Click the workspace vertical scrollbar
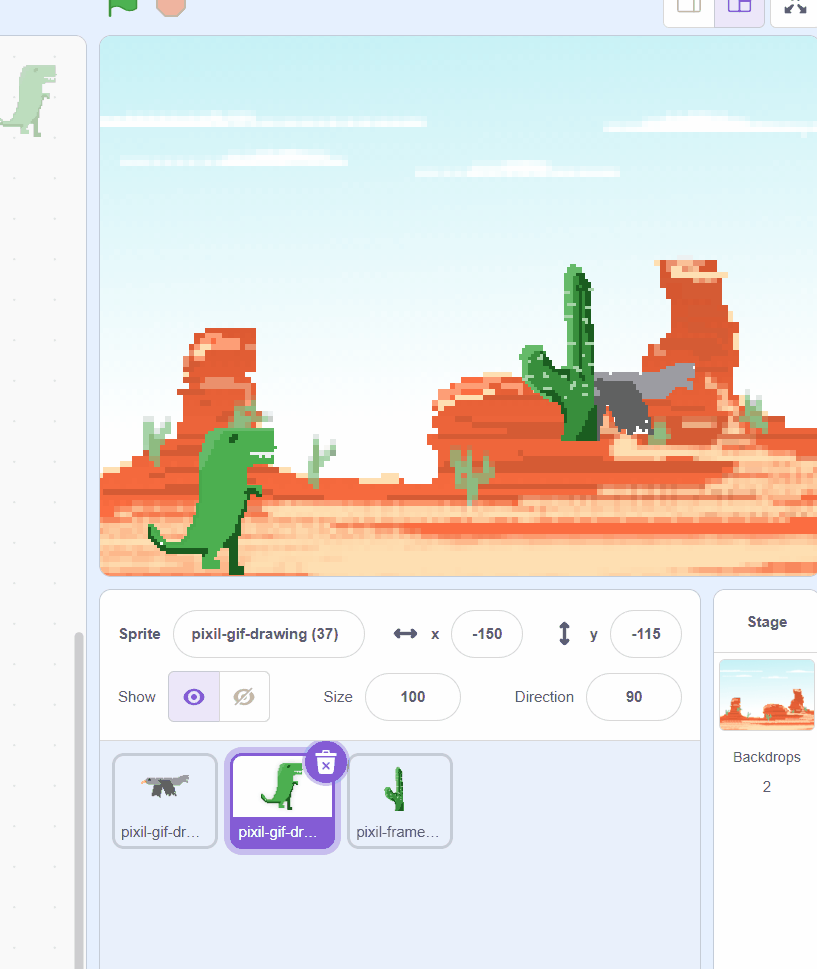Screen dimensions: 817x969 78,800
